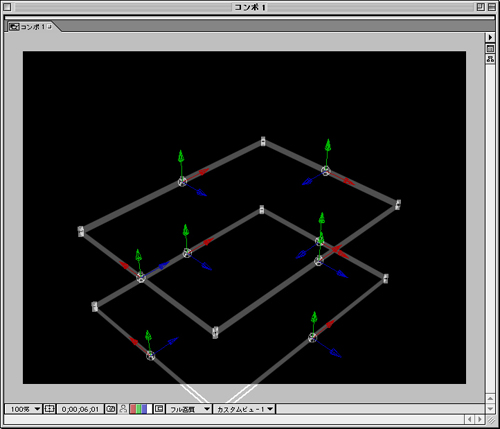
Task: Click the title-safe area grid icon
Action: tap(49, 409)
